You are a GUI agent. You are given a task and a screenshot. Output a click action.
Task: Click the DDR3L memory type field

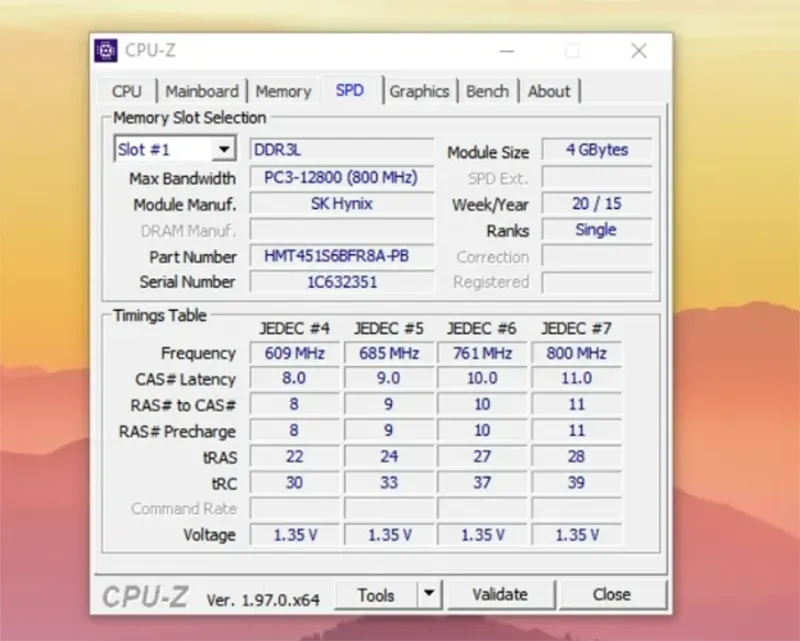(342, 150)
